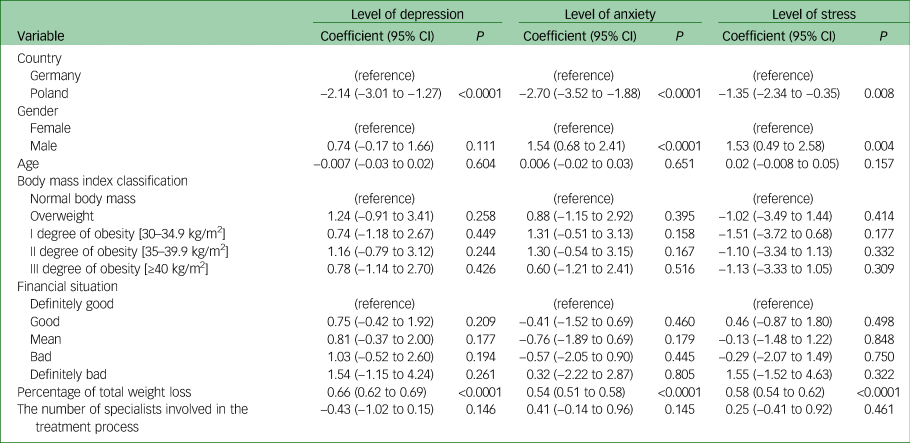
Task: Select the "Normal body mass" row label
Action: tap(80, 198)
